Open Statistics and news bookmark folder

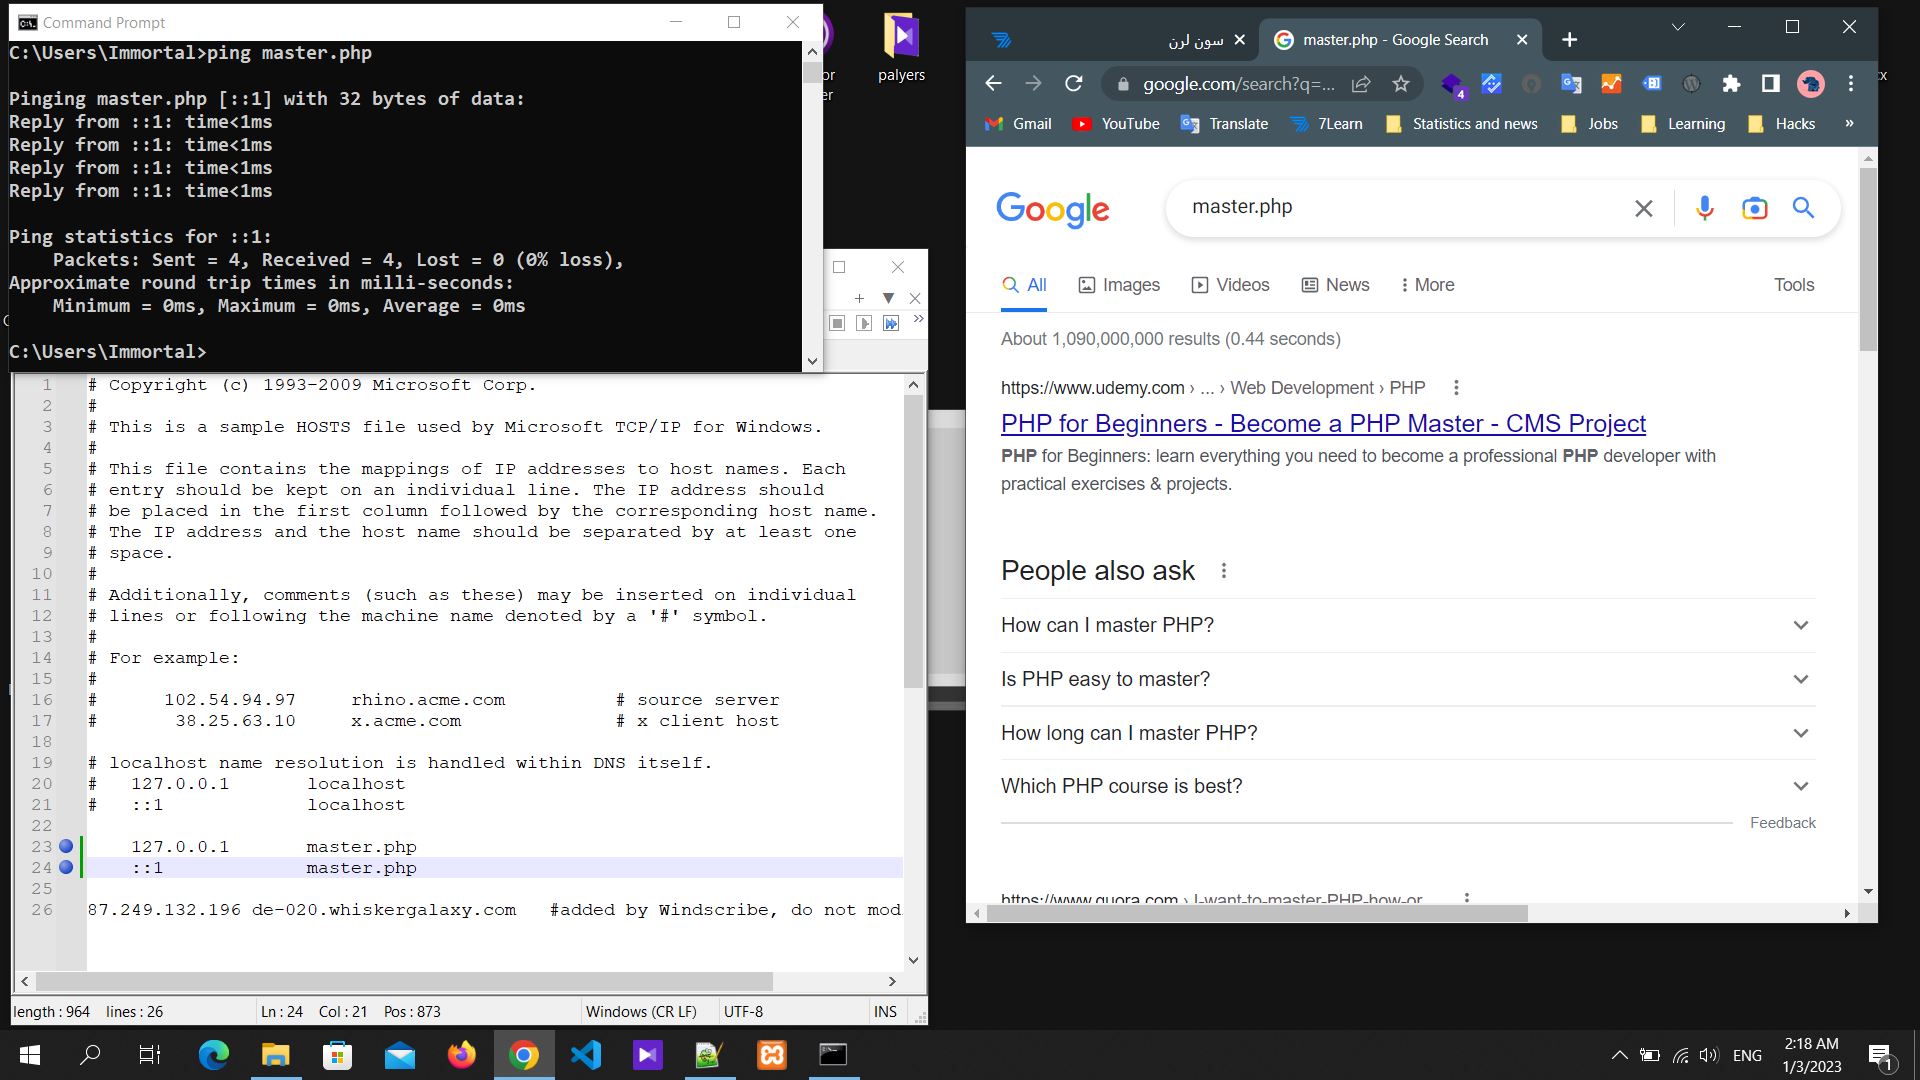pos(1462,124)
